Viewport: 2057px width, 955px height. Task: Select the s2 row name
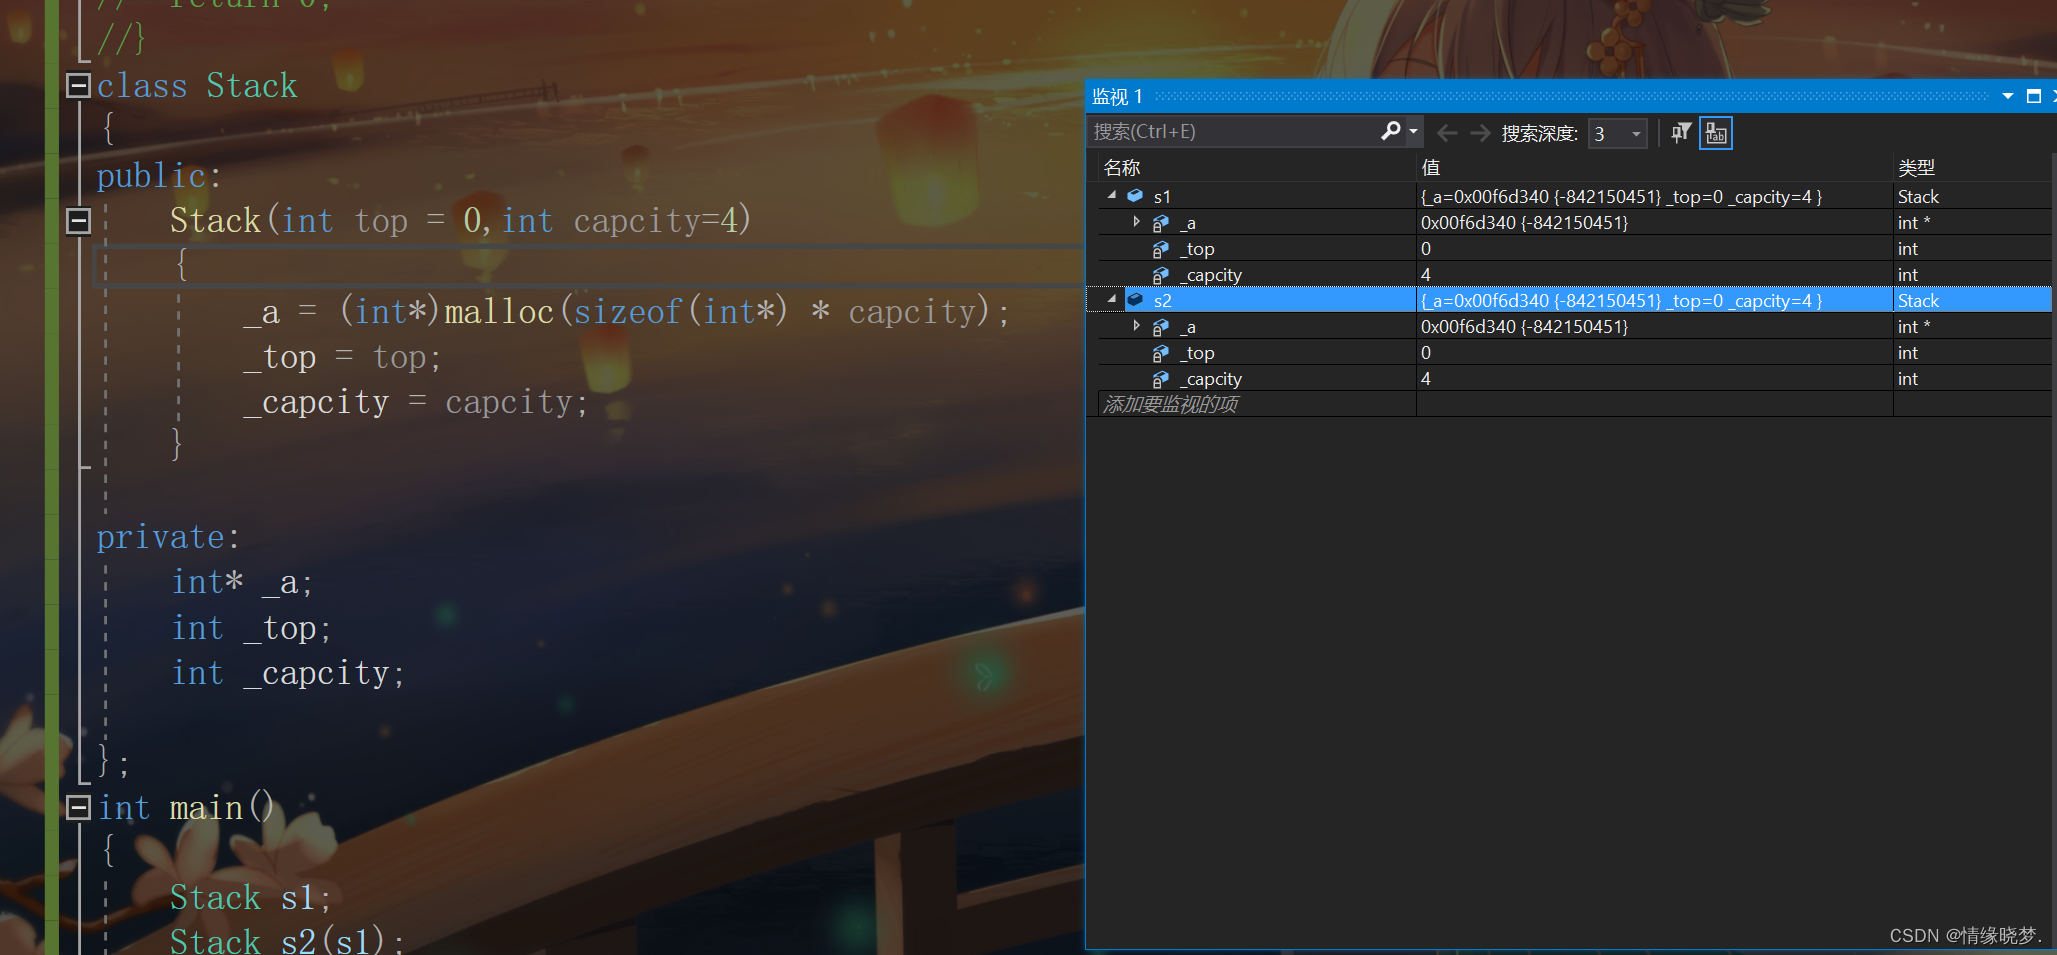[x=1162, y=301]
